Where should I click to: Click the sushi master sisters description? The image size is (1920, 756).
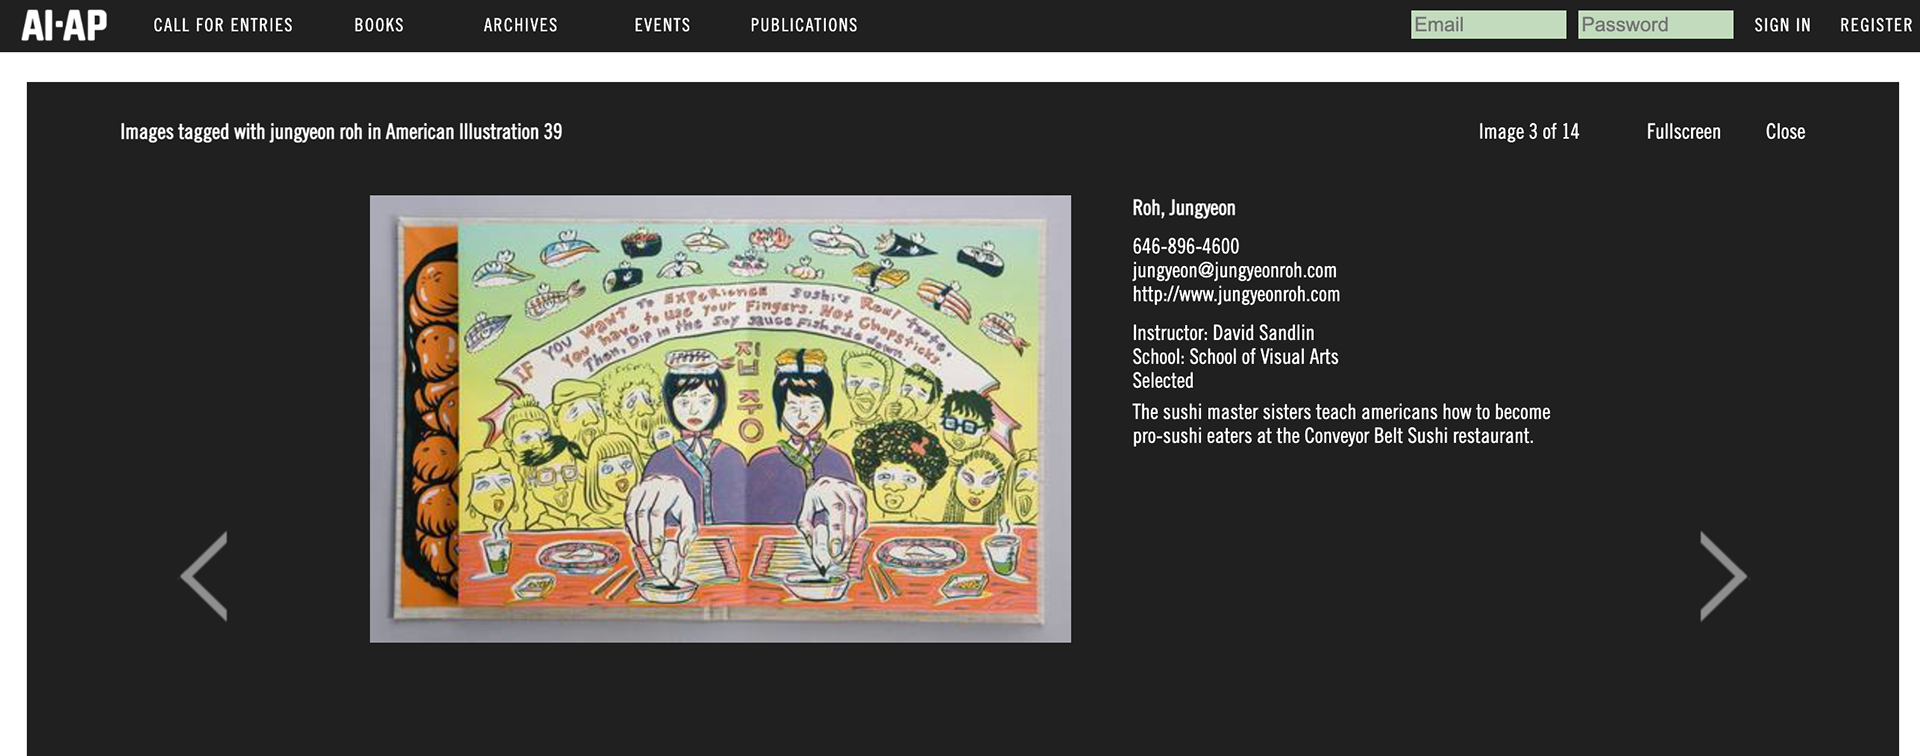[x=1341, y=424]
